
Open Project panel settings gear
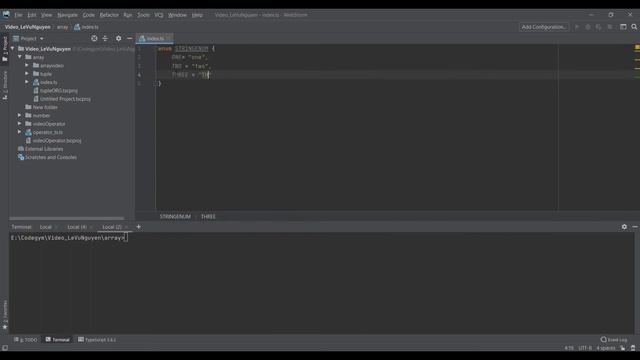pyautogui.click(x=118, y=38)
